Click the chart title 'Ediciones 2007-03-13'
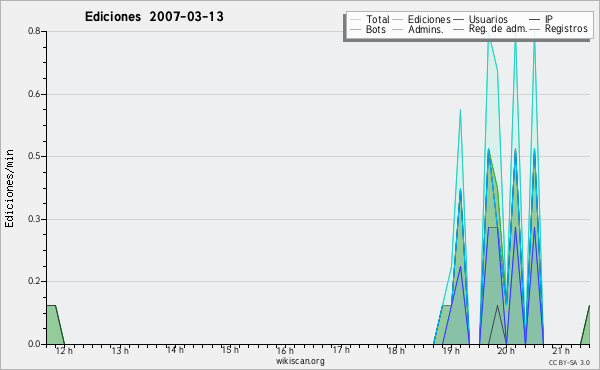This screenshot has height=370, width=600. point(154,17)
